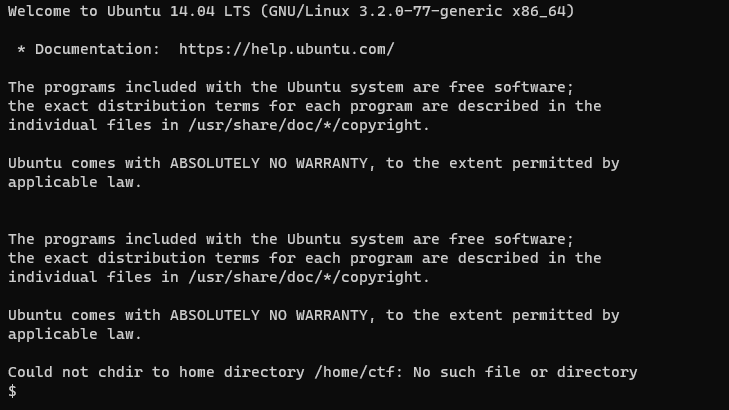Click the first ABSOLUTELY NO WARRANTY phrase
The height and width of the screenshot is (410, 729).
269,163
